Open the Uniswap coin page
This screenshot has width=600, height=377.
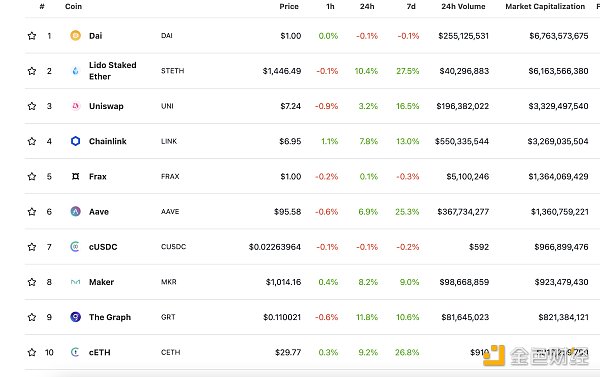click(x=106, y=106)
